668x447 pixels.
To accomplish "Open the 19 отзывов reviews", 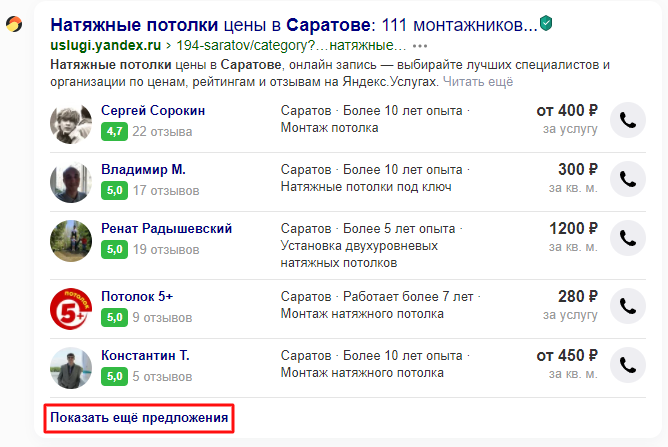I will pyautogui.click(x=166, y=250).
